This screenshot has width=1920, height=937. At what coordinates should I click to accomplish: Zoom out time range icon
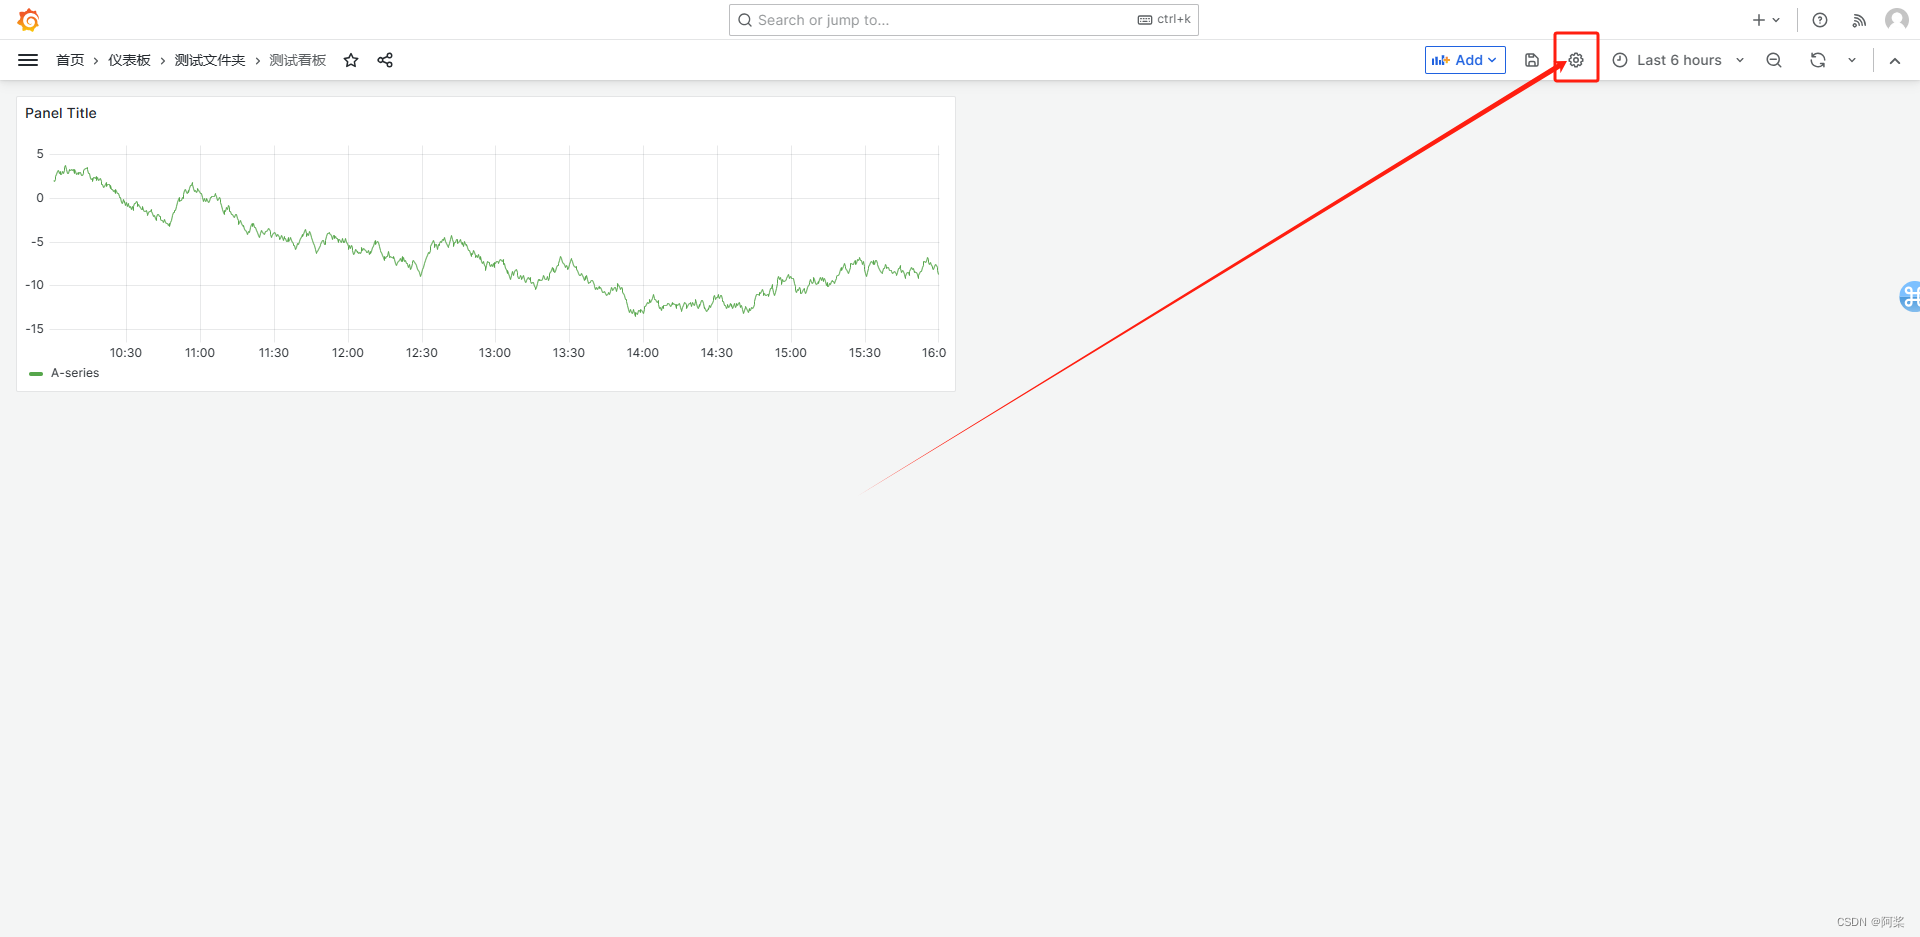point(1774,60)
